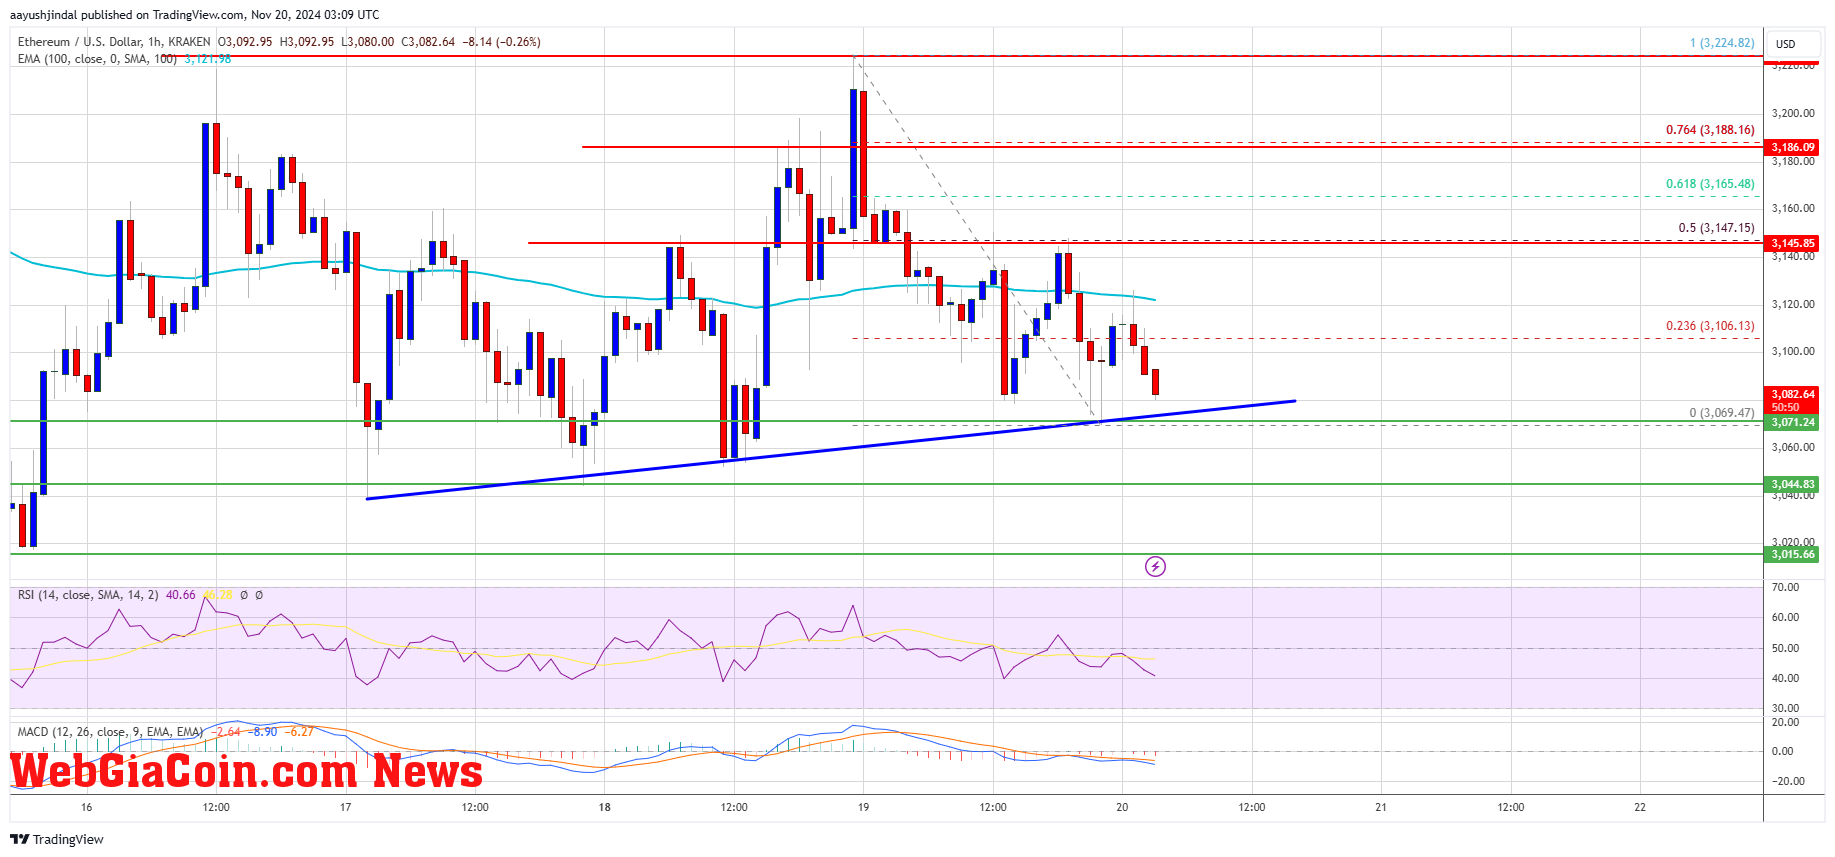Click the MACD value −2.64
Screen dimensions: 1835x857
pos(228,732)
